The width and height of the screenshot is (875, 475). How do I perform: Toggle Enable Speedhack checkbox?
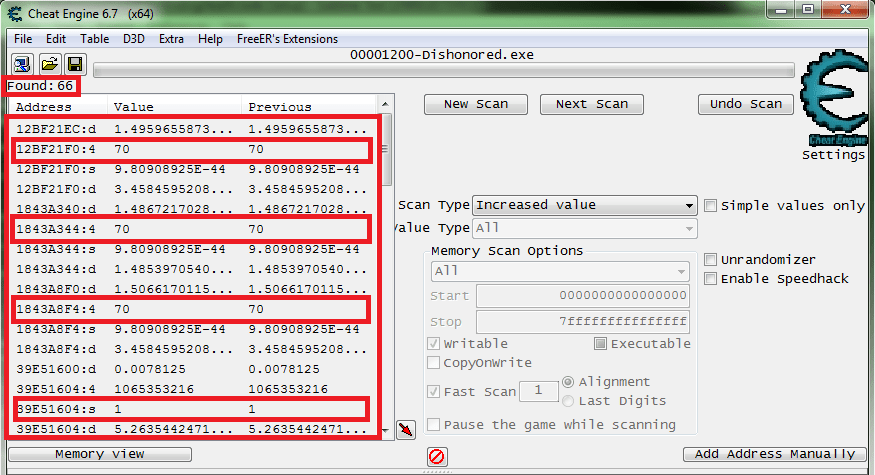tap(710, 279)
